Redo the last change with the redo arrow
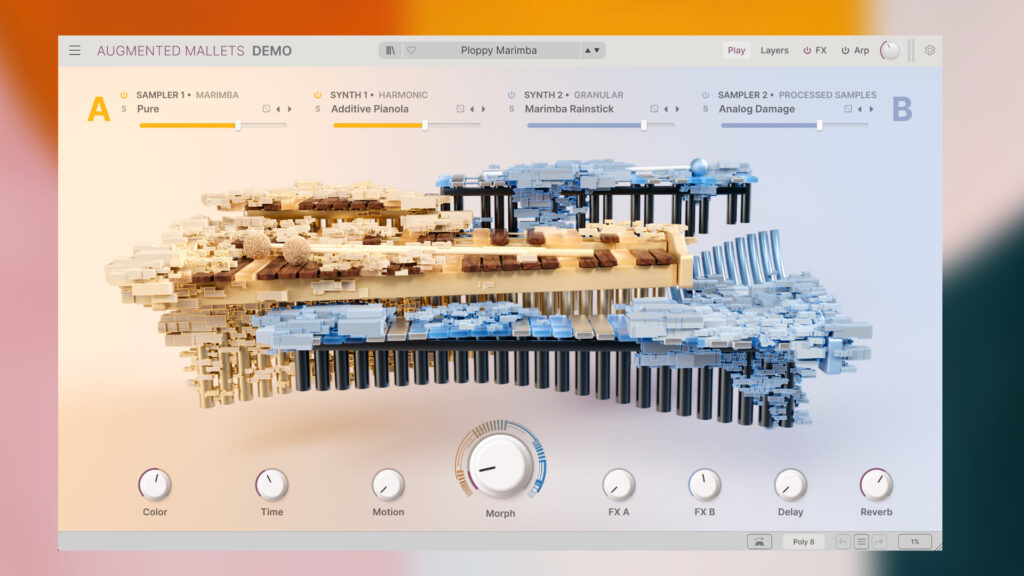 point(880,541)
